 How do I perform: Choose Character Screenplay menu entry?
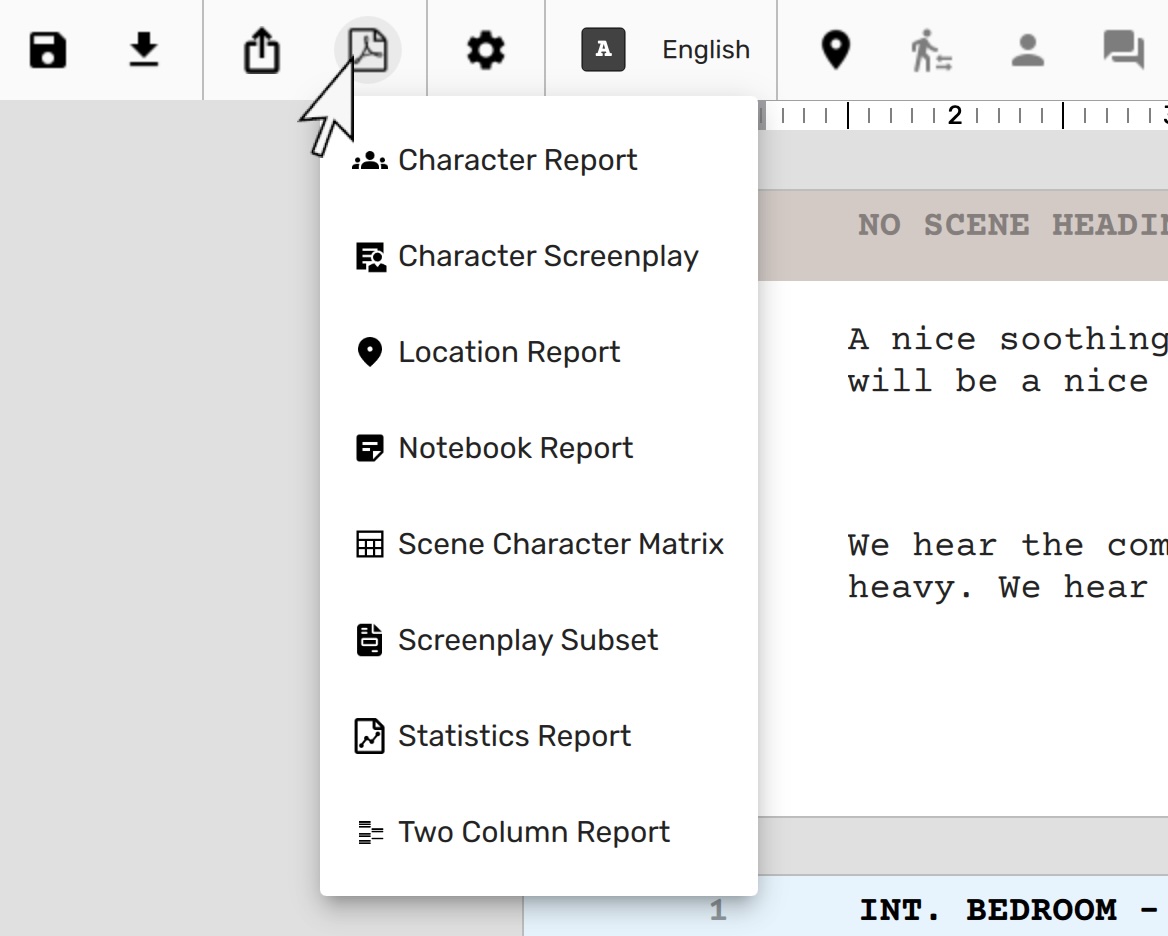pos(547,256)
